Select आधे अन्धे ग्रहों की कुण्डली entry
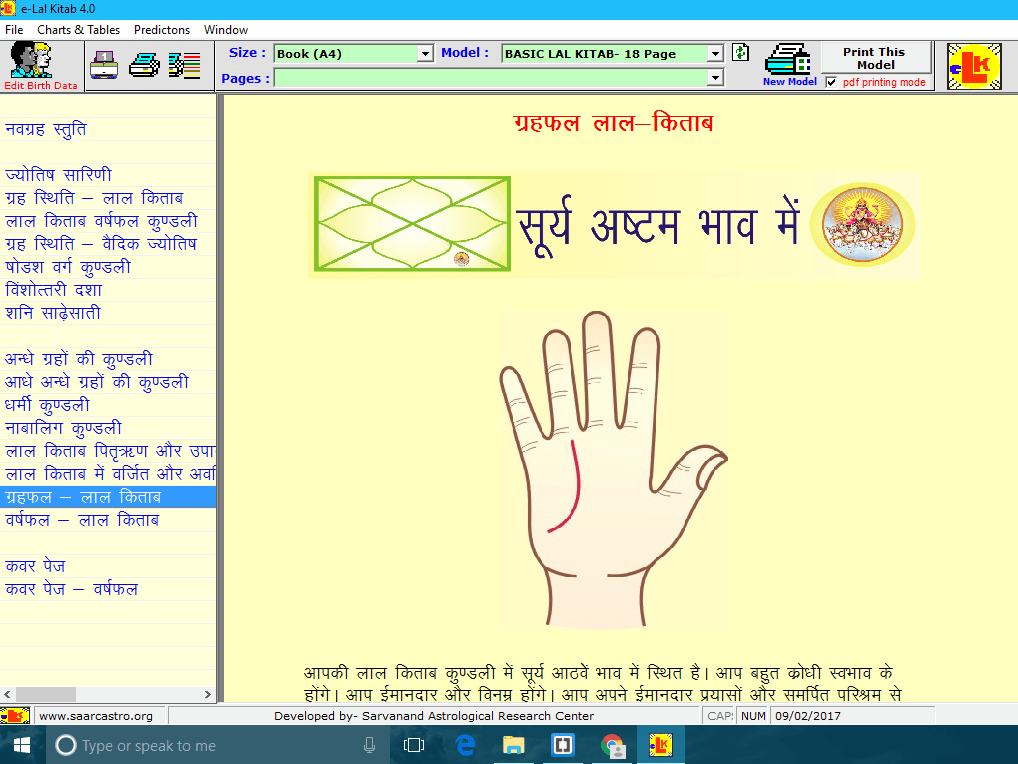Image resolution: width=1018 pixels, height=764 pixels. (97, 382)
